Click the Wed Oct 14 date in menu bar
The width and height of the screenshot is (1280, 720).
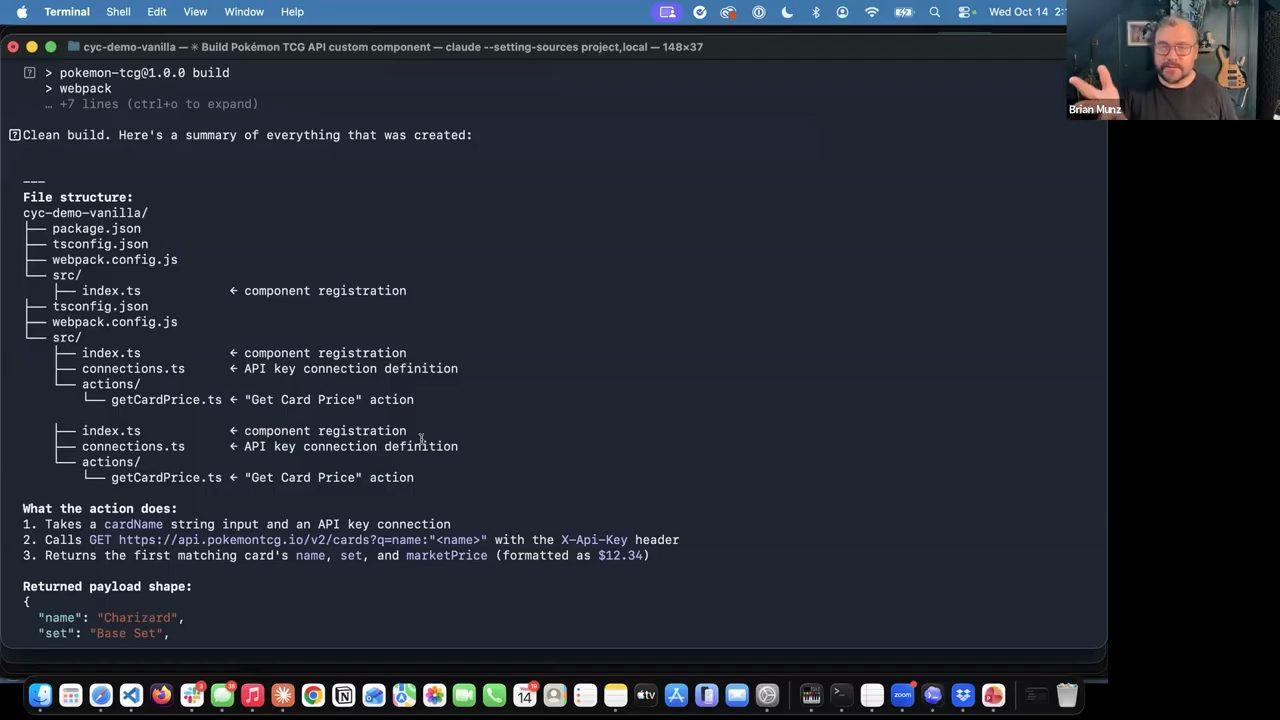pos(1019,12)
